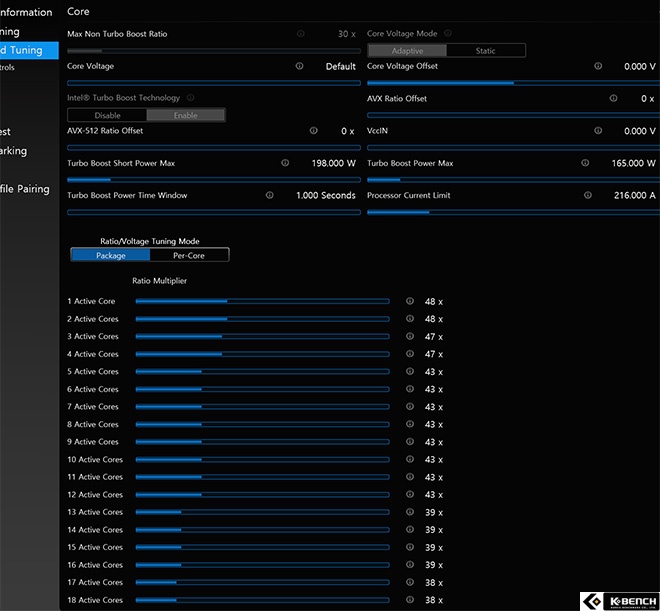
Task: Adjust the 18 Active Cores ratio slider
Action: pyautogui.click(x=262, y=600)
